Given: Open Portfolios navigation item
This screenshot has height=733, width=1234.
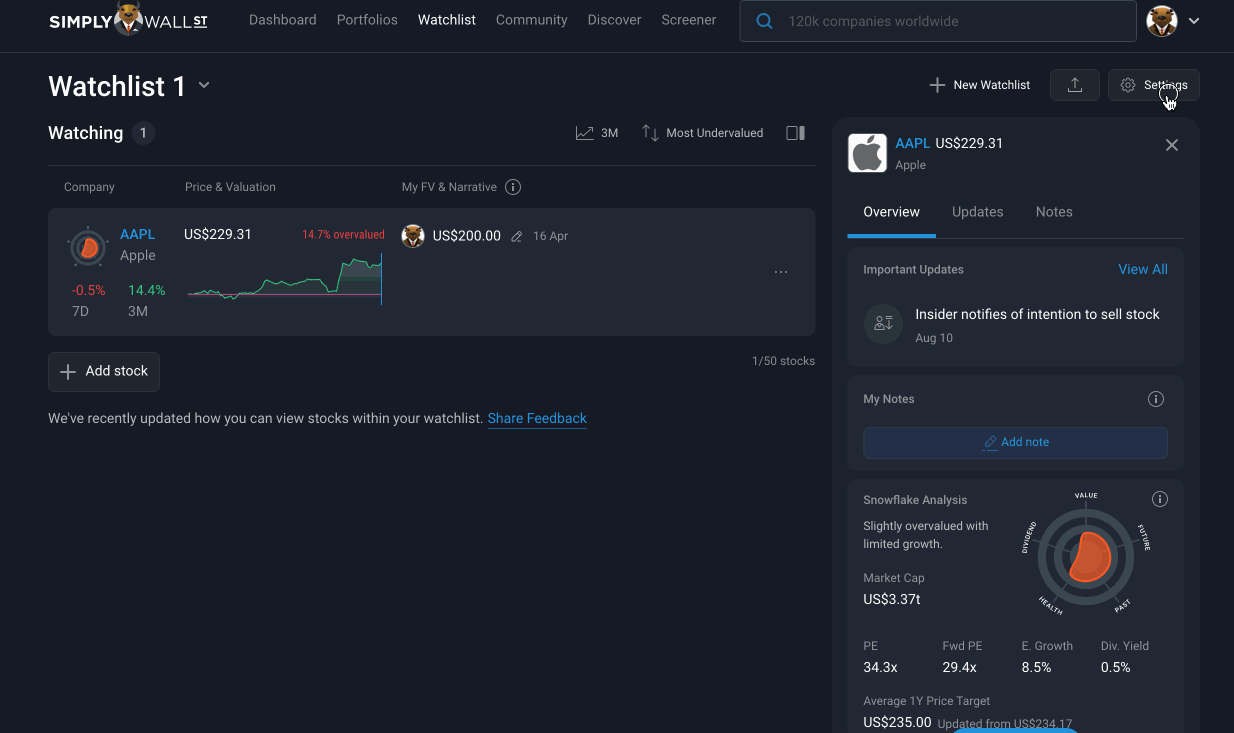Looking at the screenshot, I should coord(367,20).
